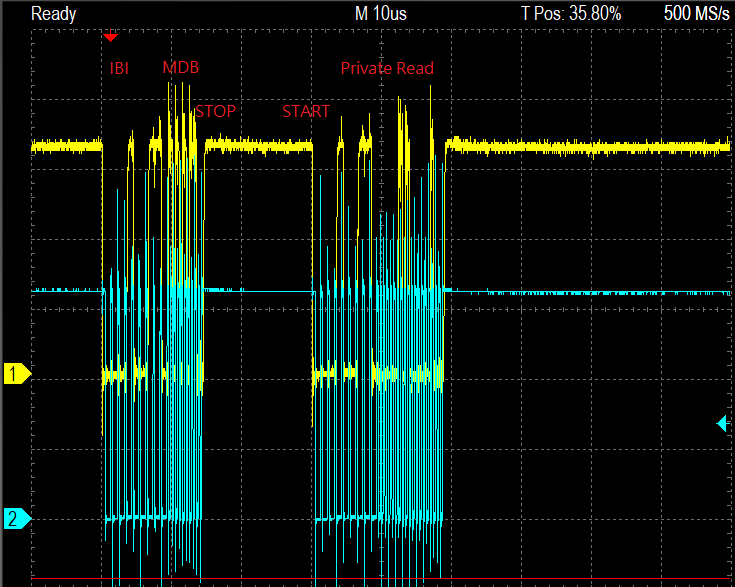This screenshot has width=735, height=587.
Task: Click the MDB annotation label
Action: coord(180,68)
